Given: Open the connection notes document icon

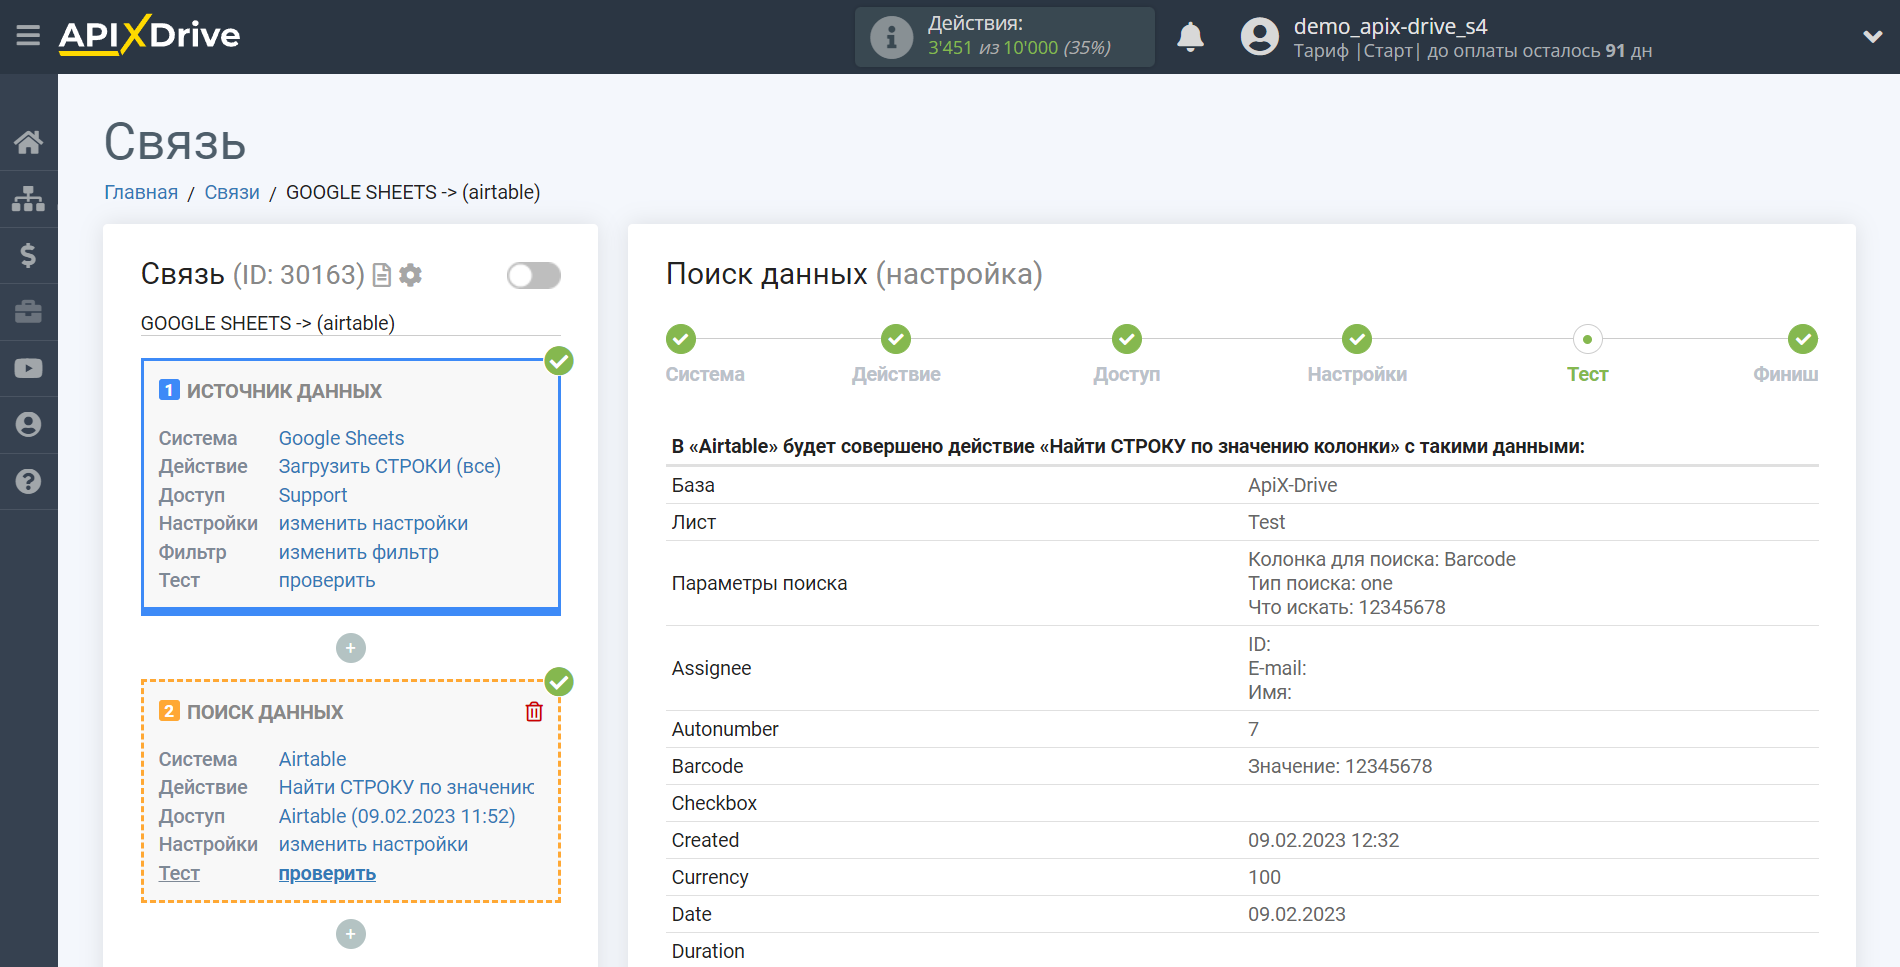Looking at the screenshot, I should [381, 275].
